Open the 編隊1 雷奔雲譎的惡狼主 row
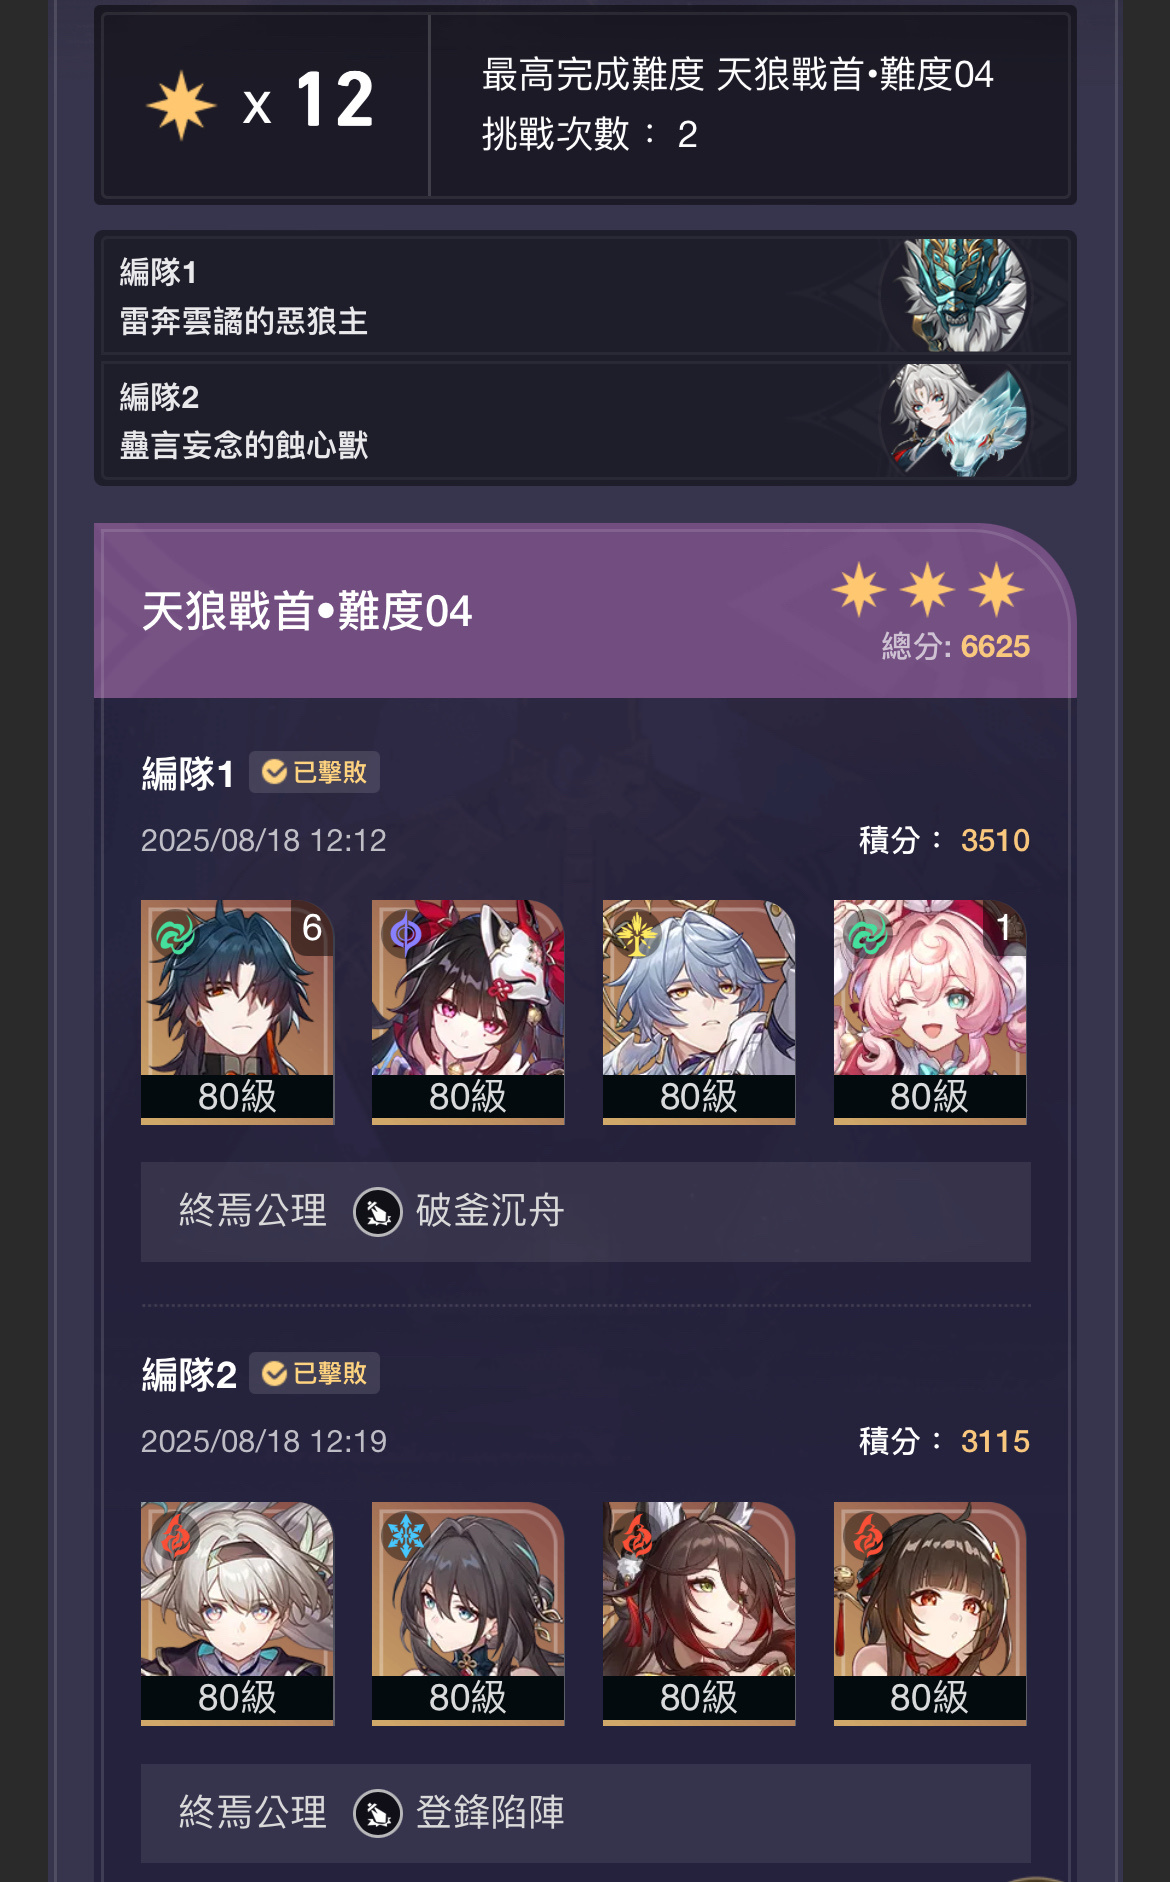The width and height of the screenshot is (1170, 1882). pos(585,295)
